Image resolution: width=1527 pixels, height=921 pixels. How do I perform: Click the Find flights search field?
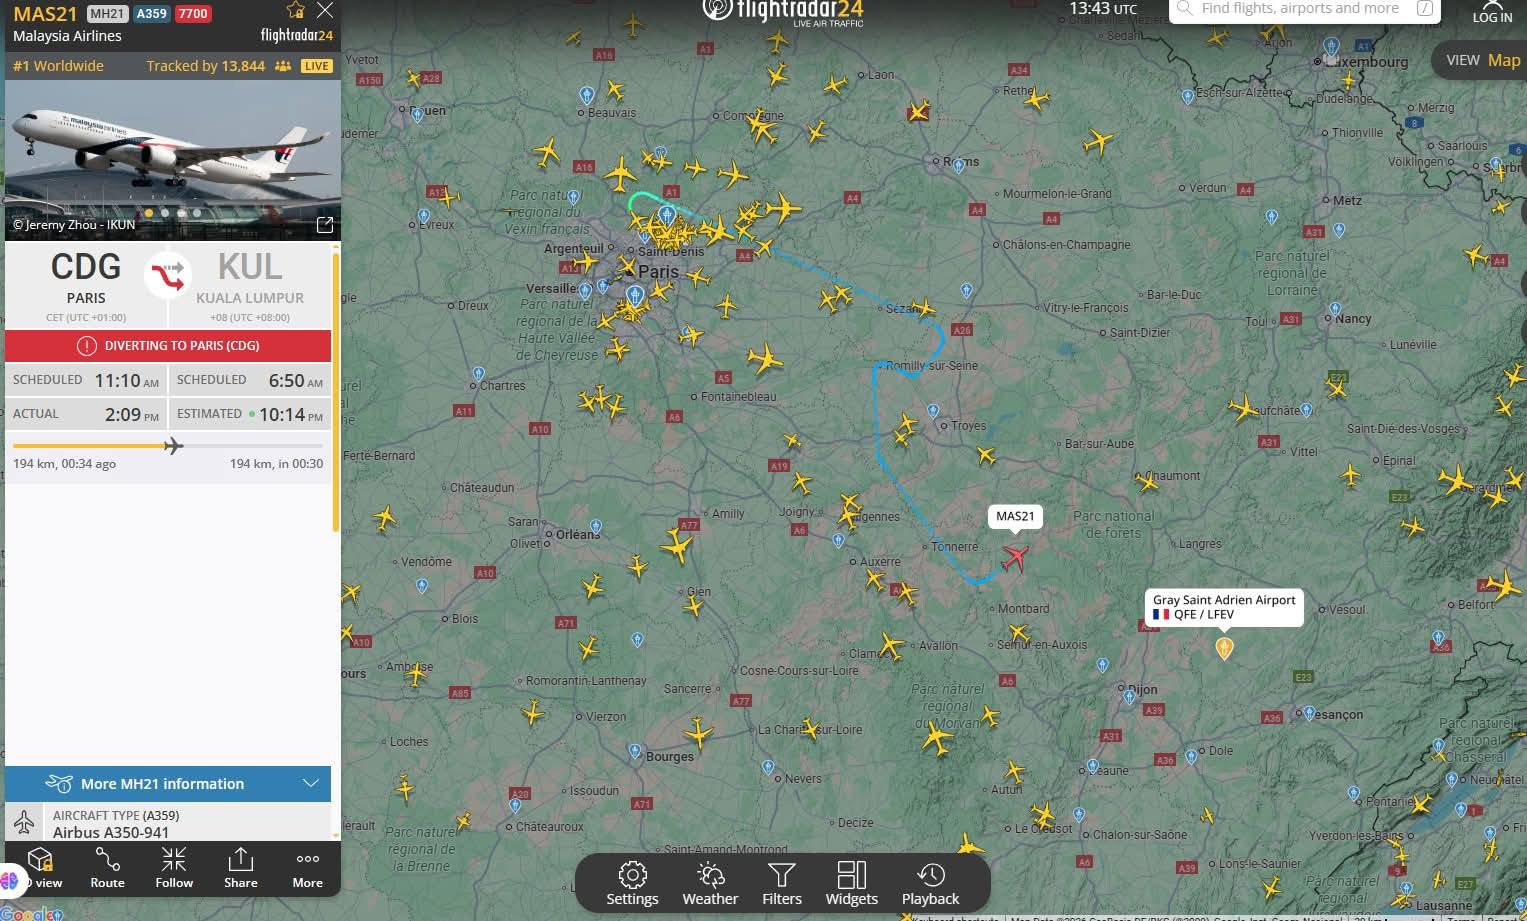pyautogui.click(x=1299, y=9)
